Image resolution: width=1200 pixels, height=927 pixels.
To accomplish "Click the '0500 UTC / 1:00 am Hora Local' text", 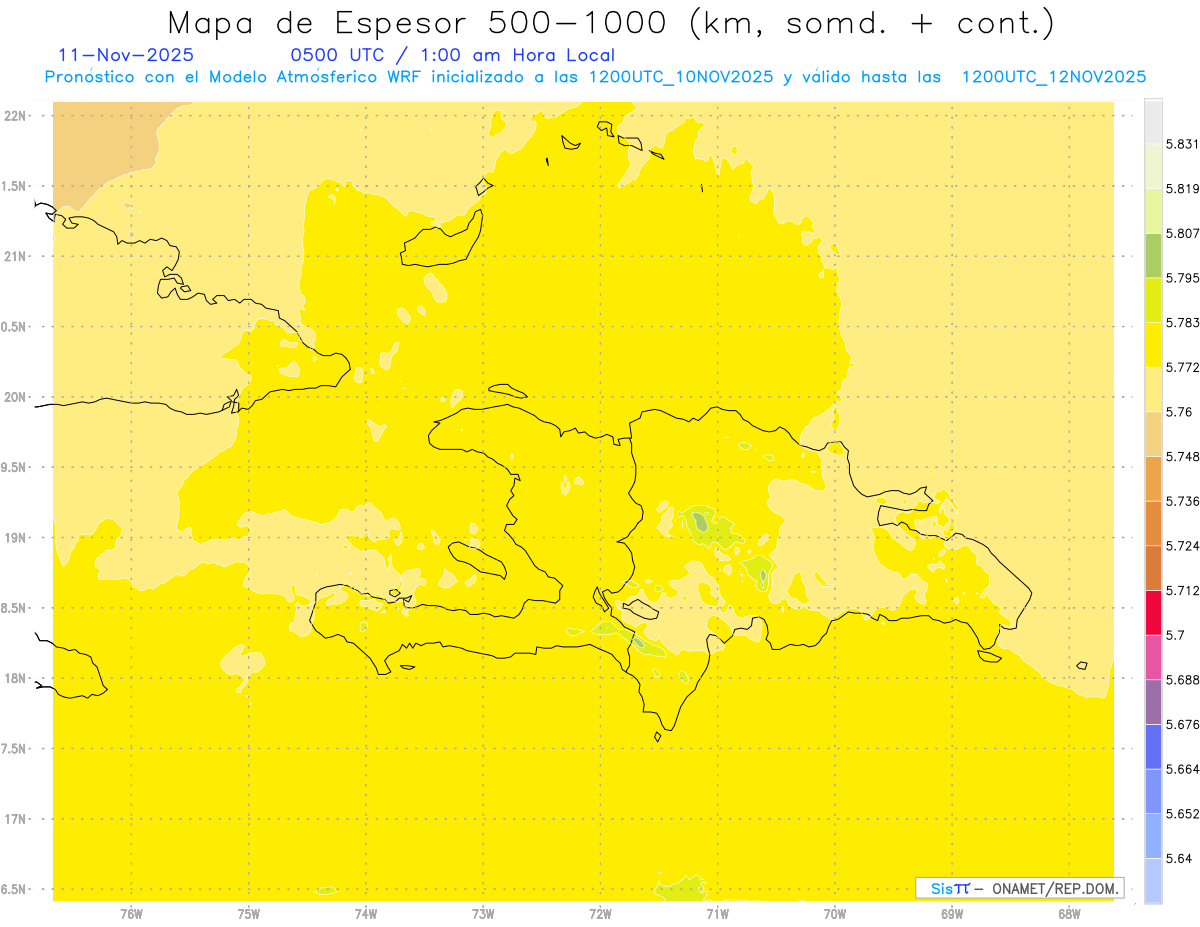I will [x=452, y=56].
